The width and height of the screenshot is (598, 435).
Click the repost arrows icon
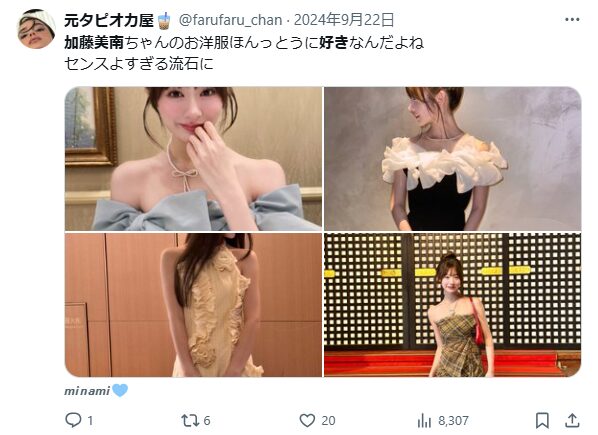(x=190, y=421)
